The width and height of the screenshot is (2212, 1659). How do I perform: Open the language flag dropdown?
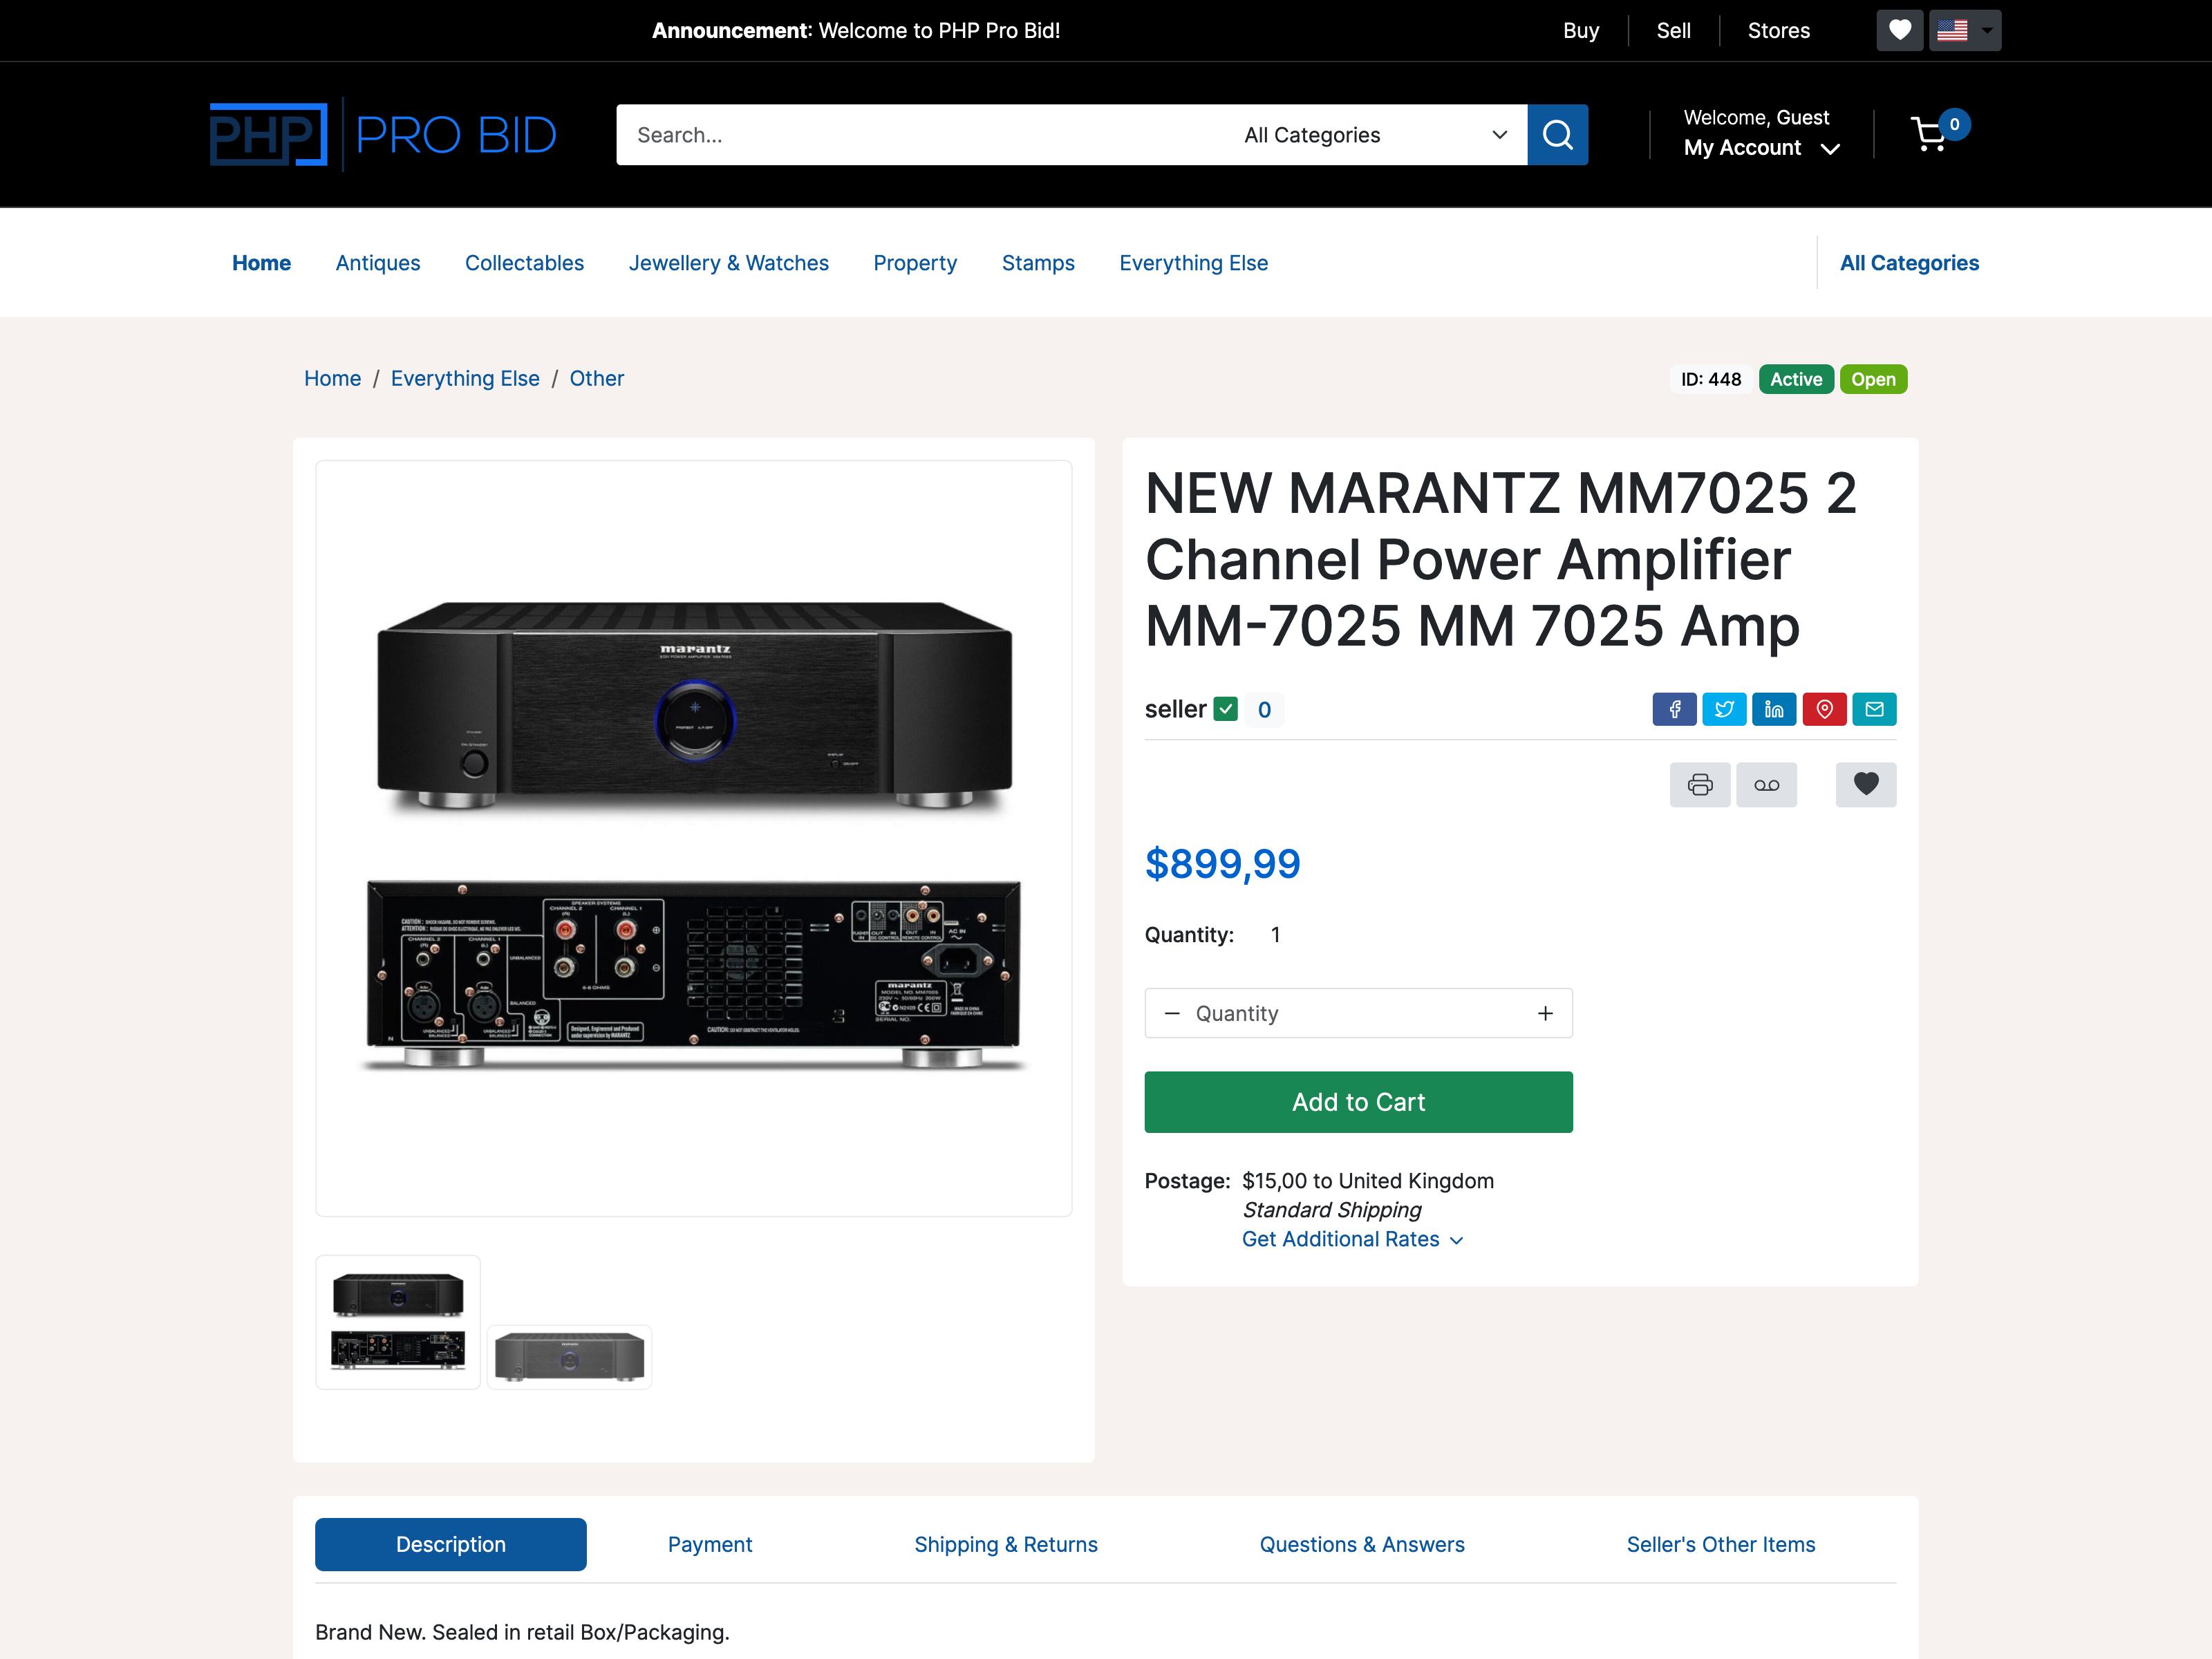1964,30
